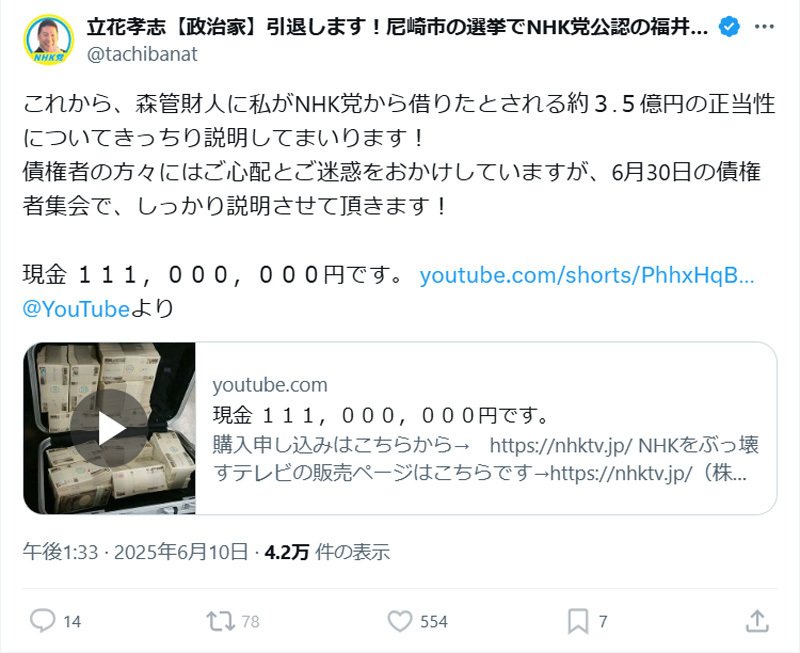Click the suitcase cash thumbnail image

(109, 429)
